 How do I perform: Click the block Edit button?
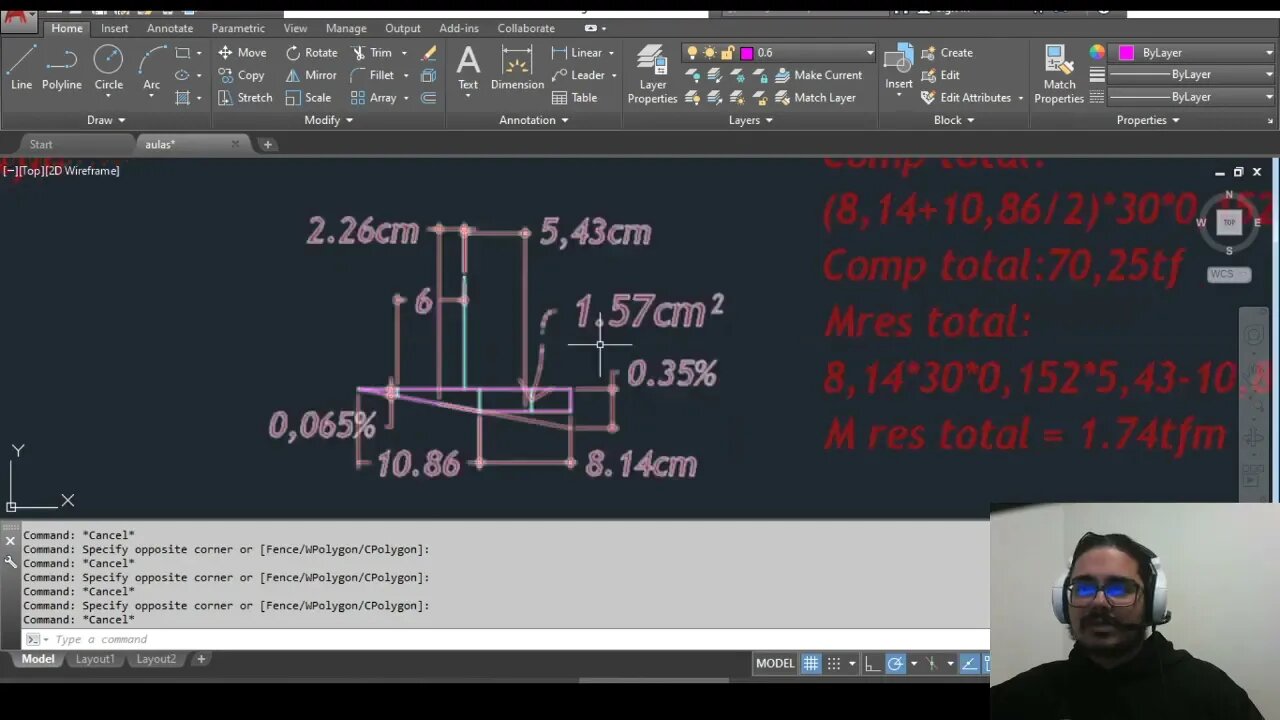(x=940, y=75)
